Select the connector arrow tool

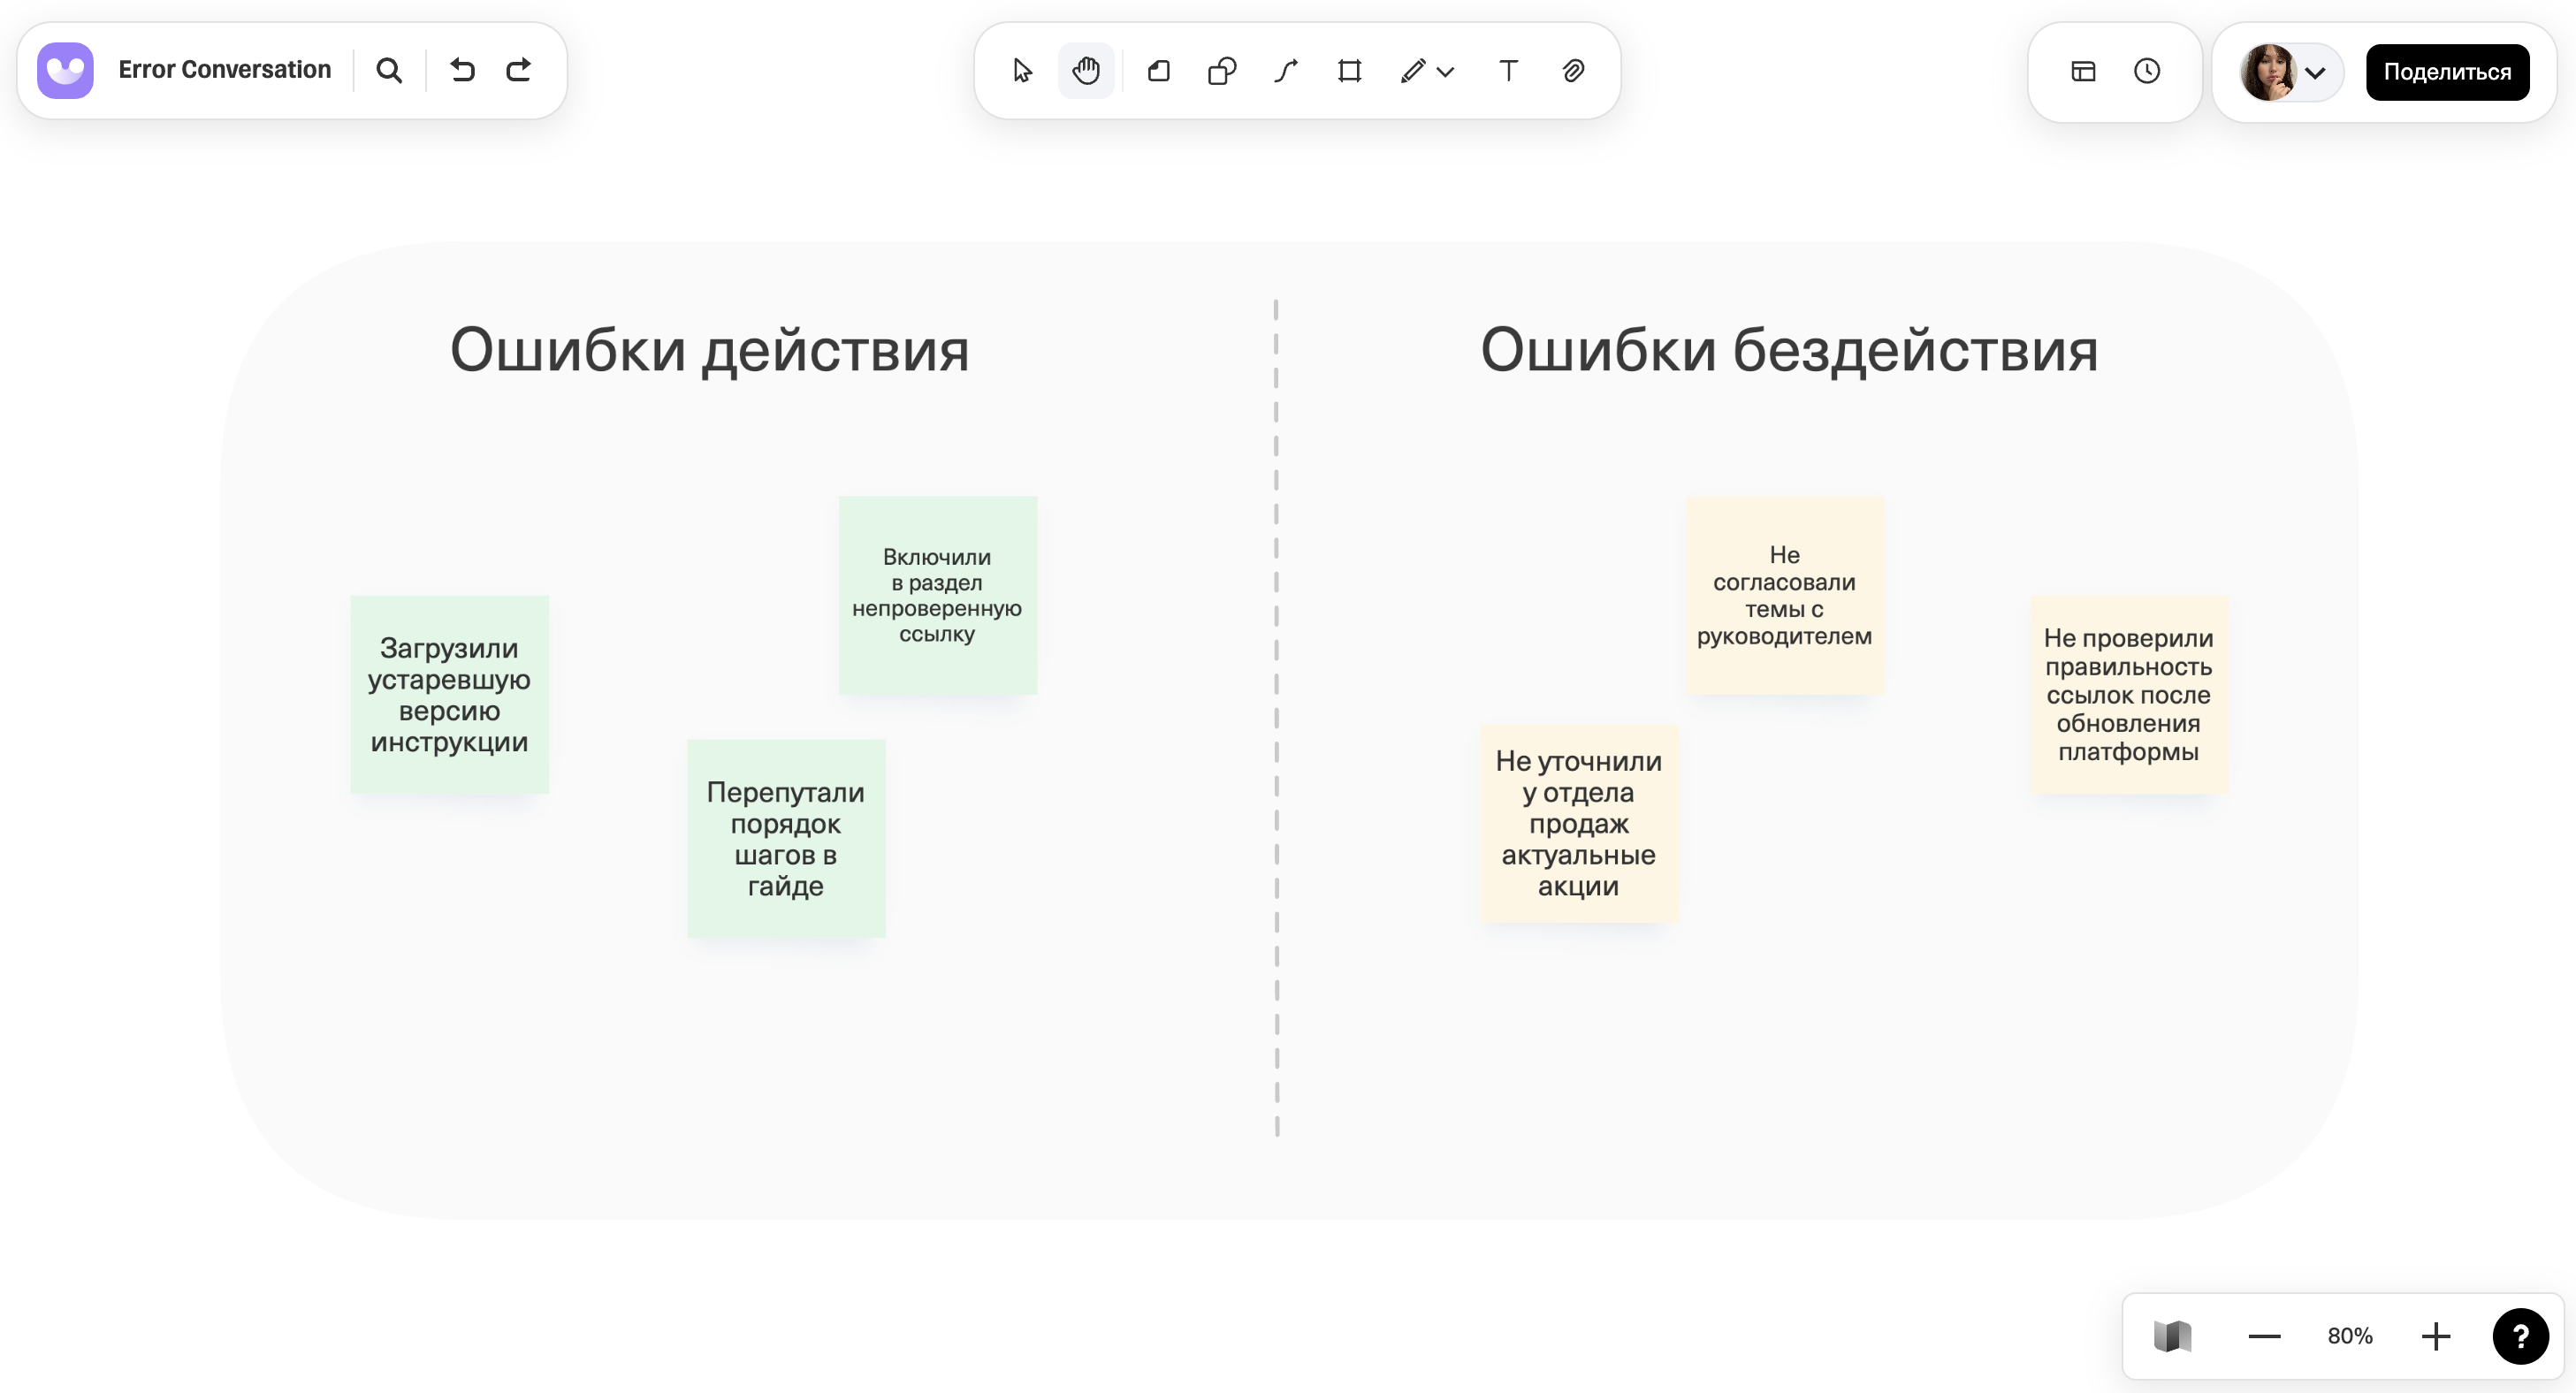click(1286, 71)
